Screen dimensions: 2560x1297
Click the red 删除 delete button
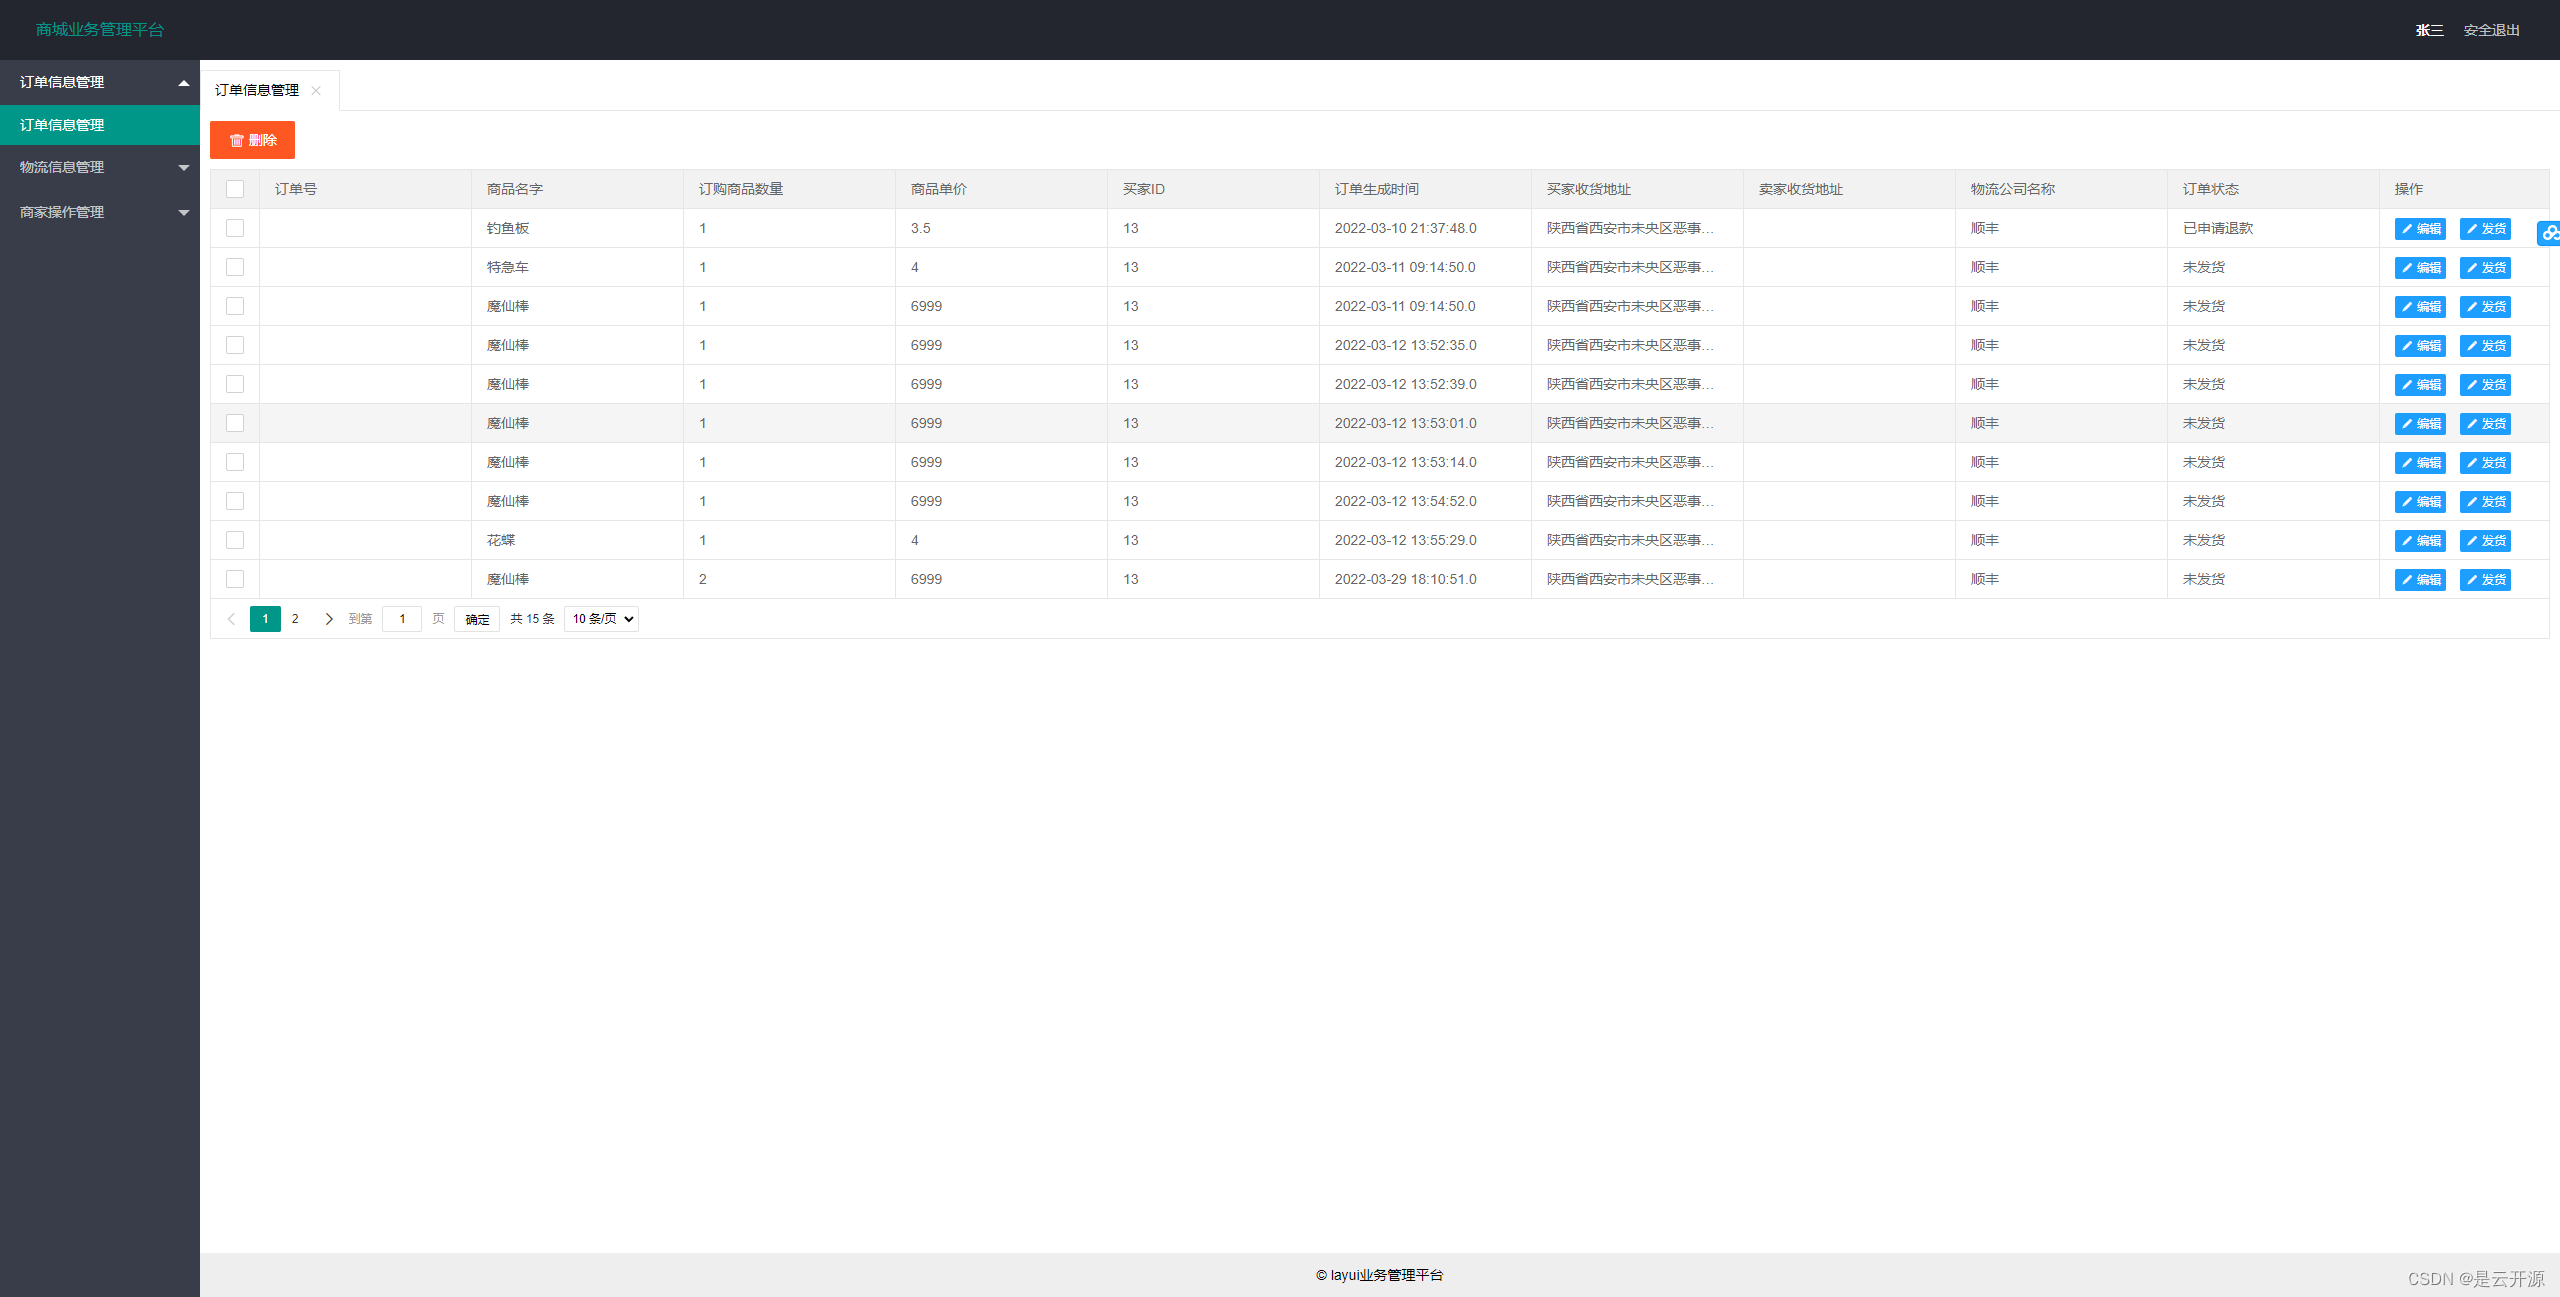coord(252,140)
